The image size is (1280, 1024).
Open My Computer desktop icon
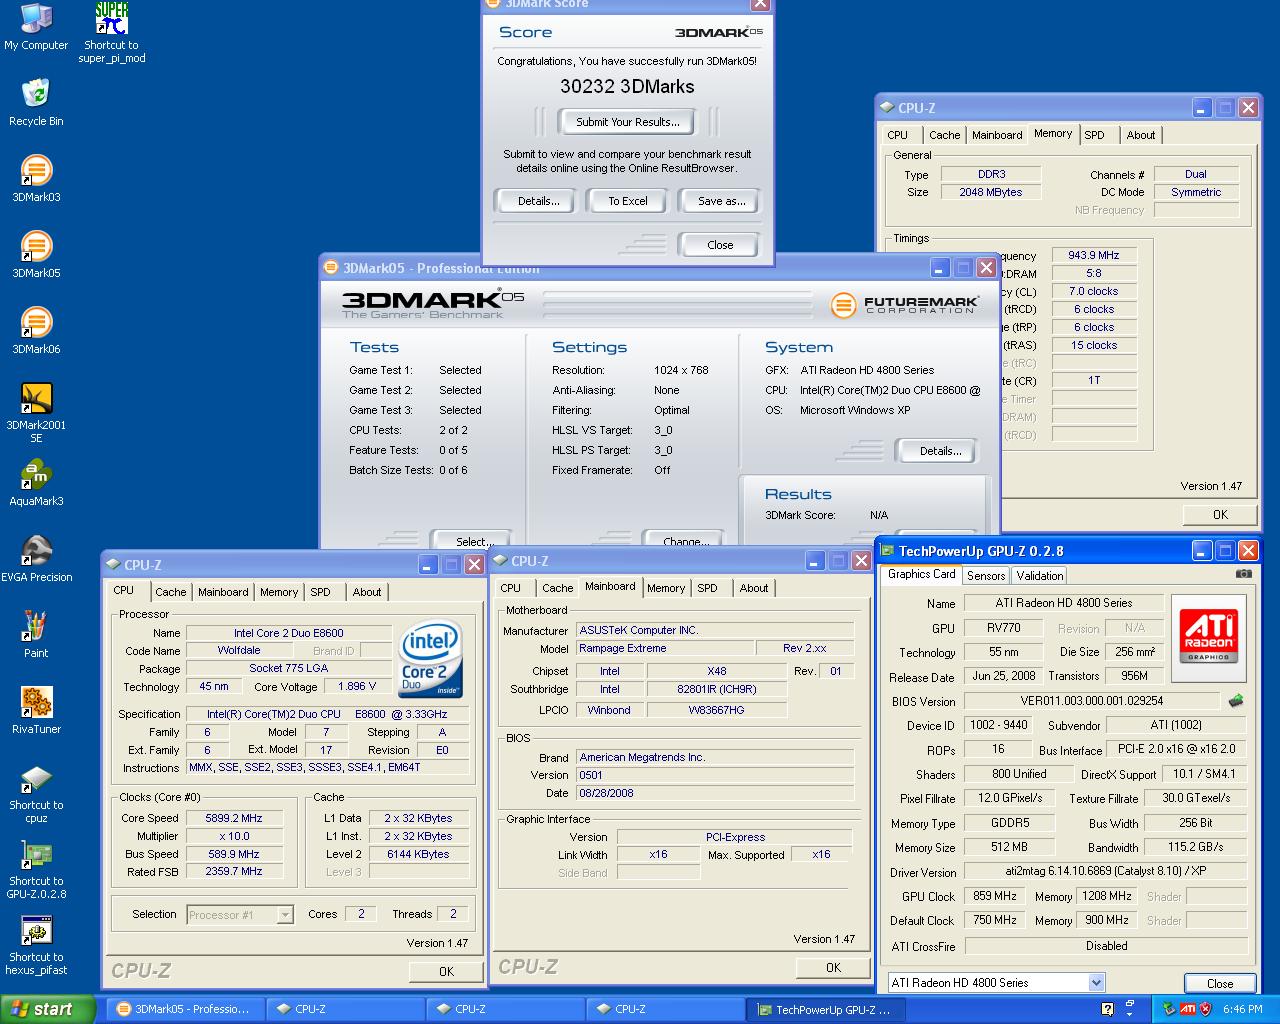(x=36, y=27)
